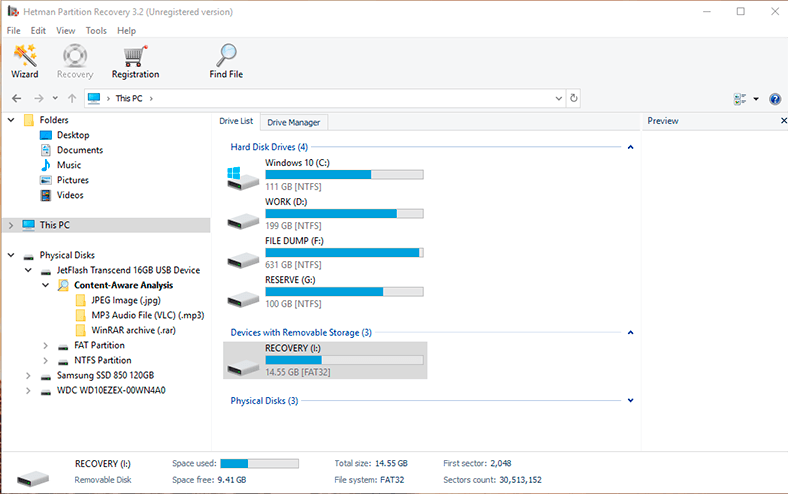The width and height of the screenshot is (788, 494).
Task: Open JPEG Image (.jpg) folder
Action: 118,300
